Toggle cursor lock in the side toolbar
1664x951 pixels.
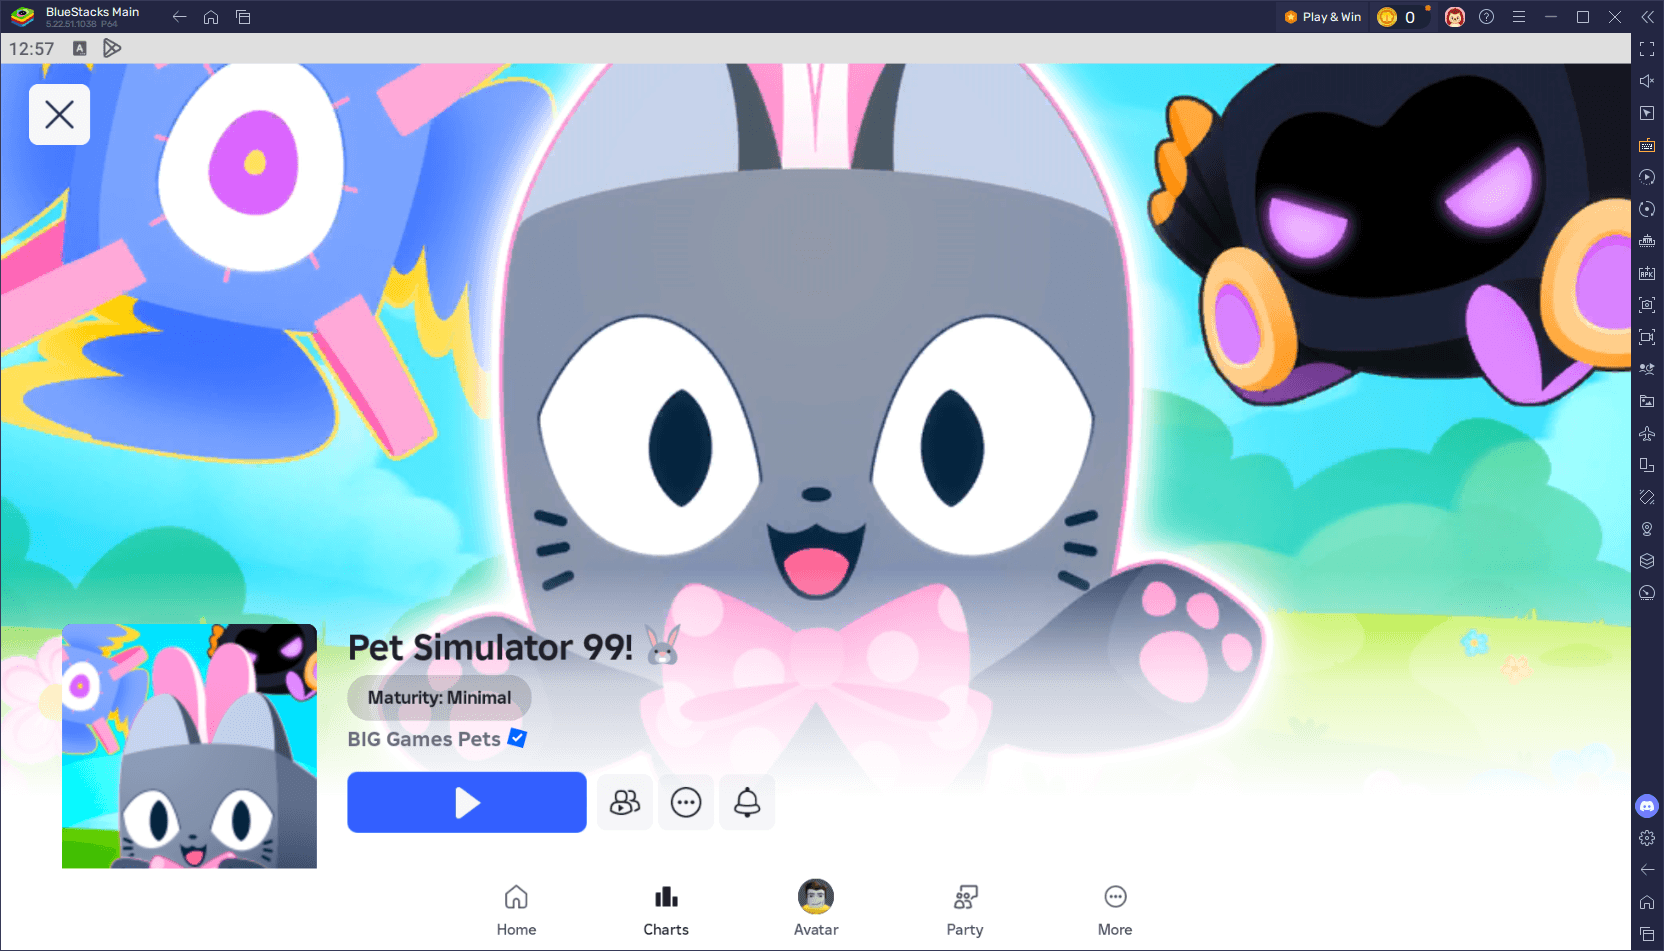click(1647, 113)
